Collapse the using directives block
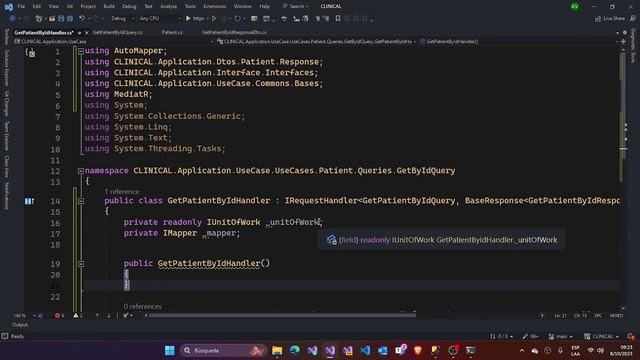Image resolution: width=640 pixels, height=360 pixels. pyautogui.click(x=81, y=51)
